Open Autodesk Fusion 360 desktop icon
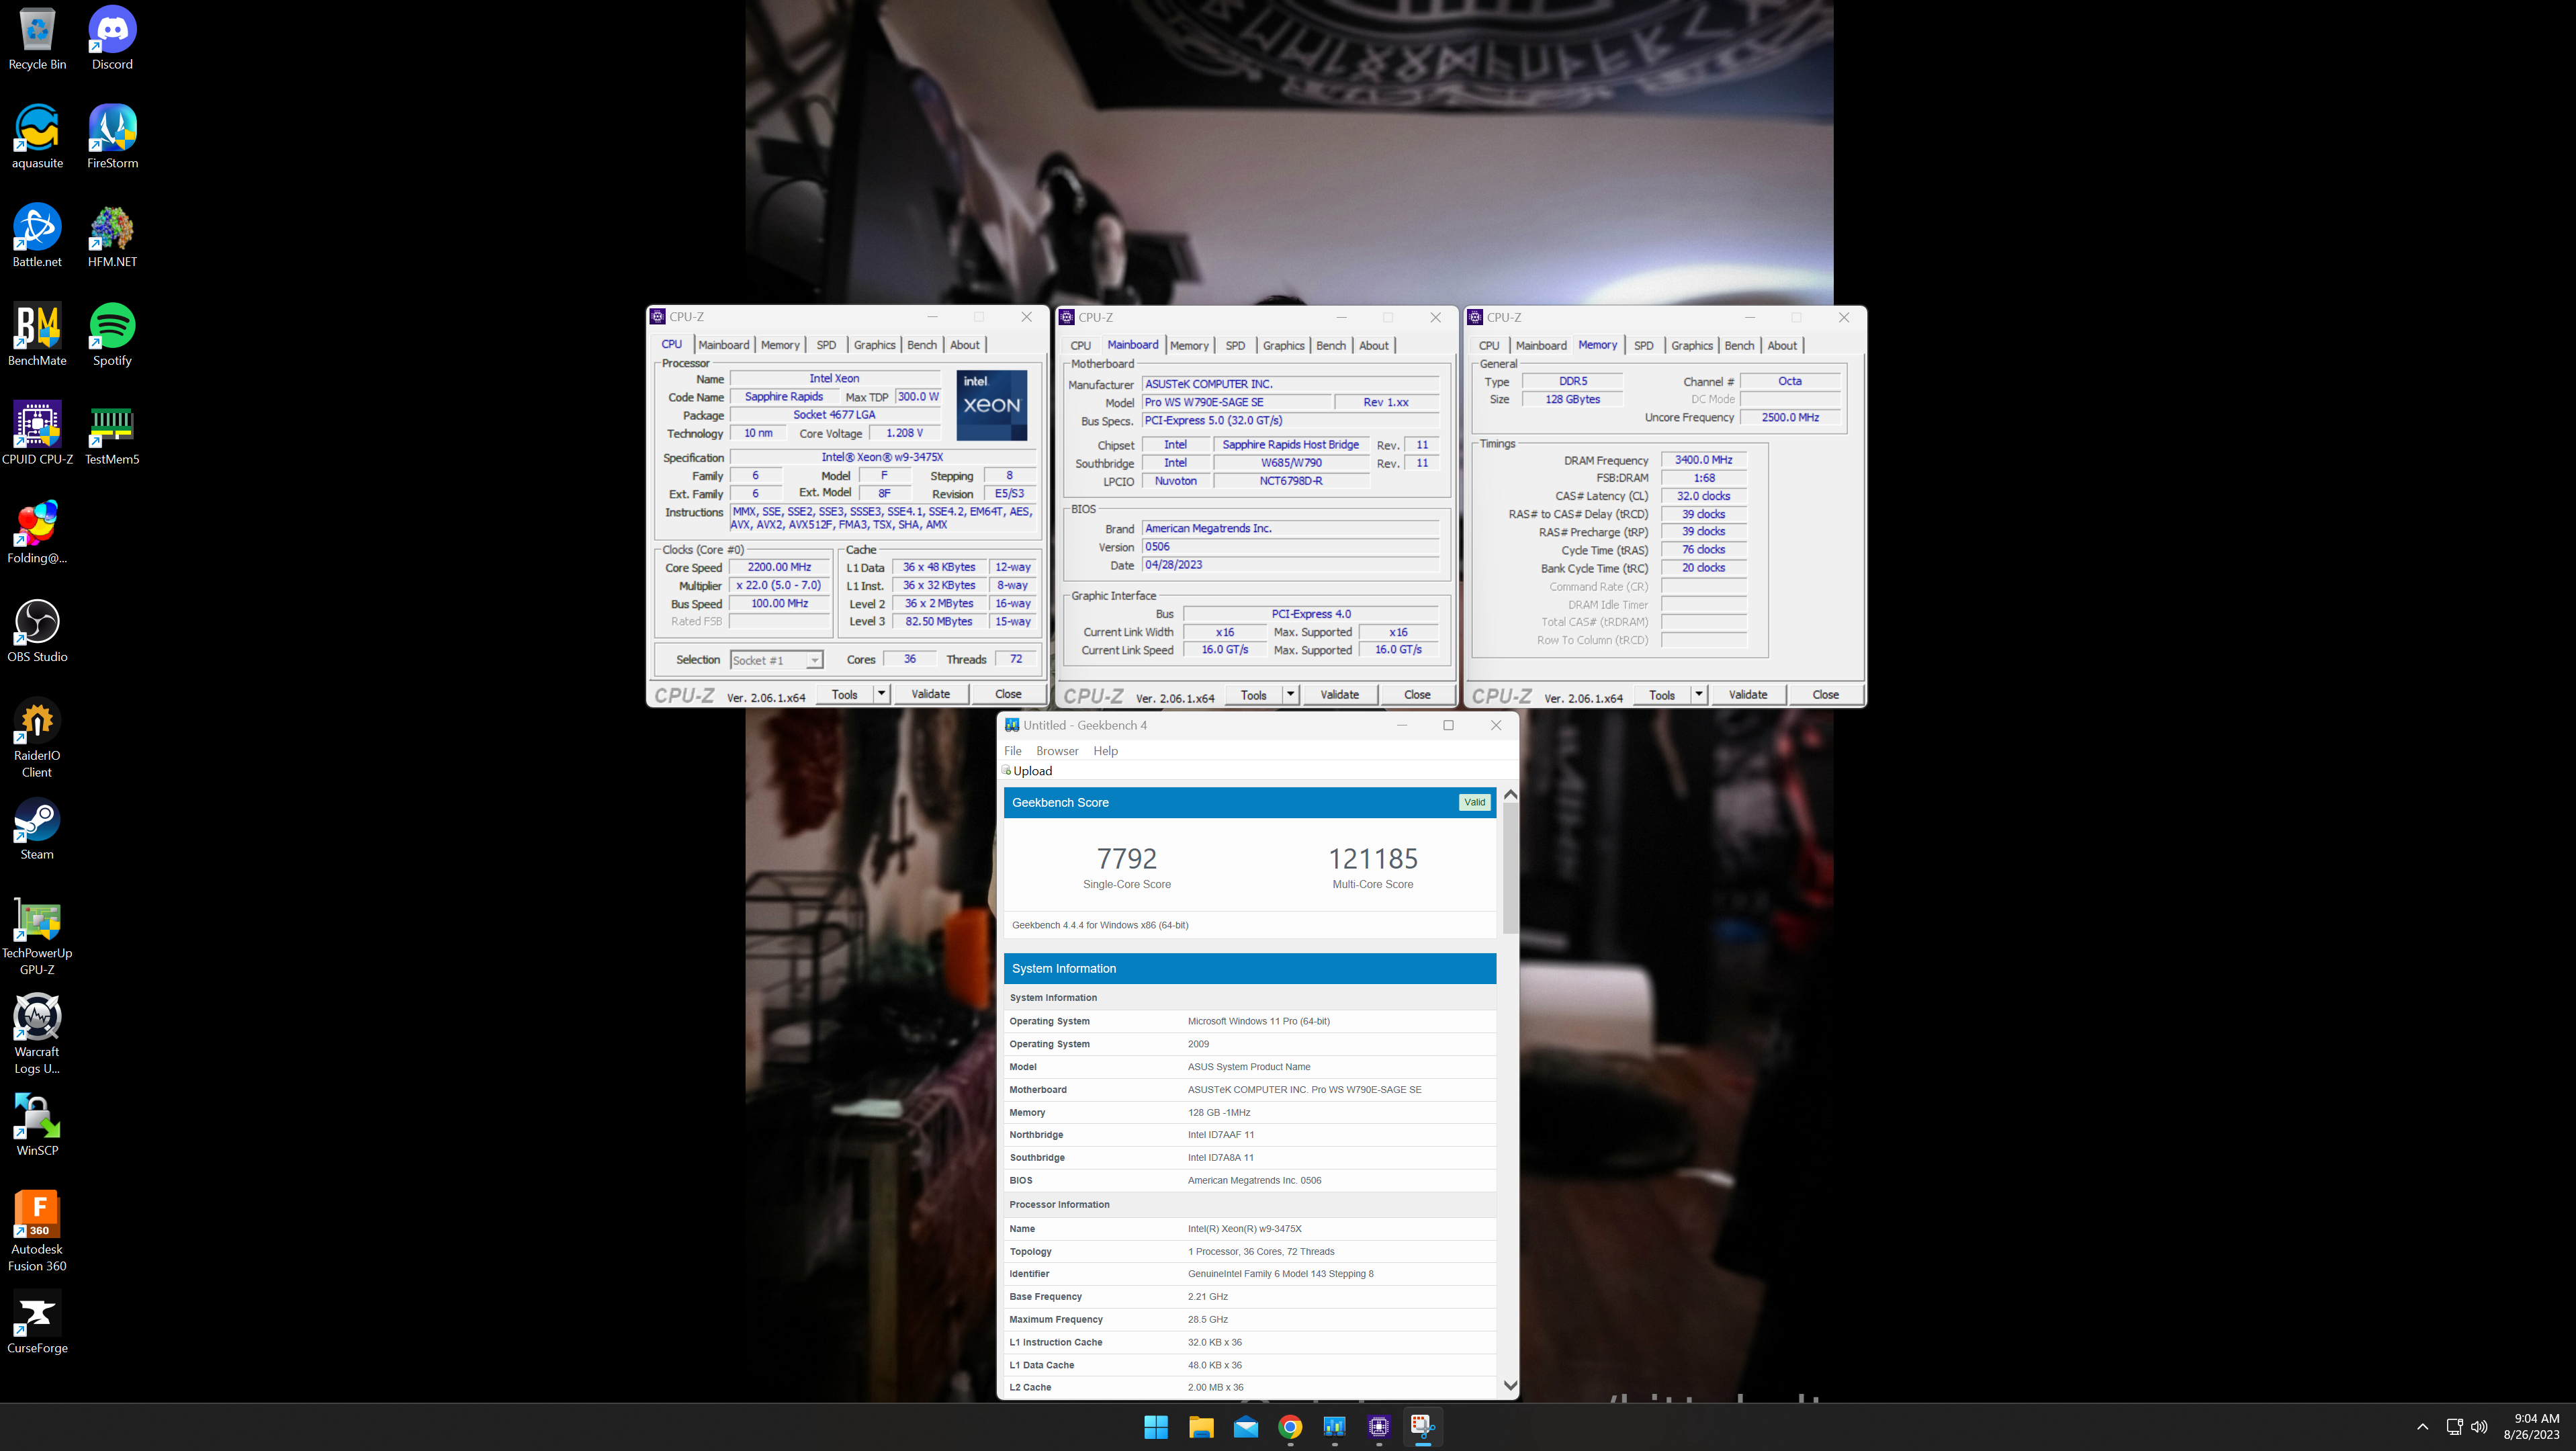 coord(37,1231)
